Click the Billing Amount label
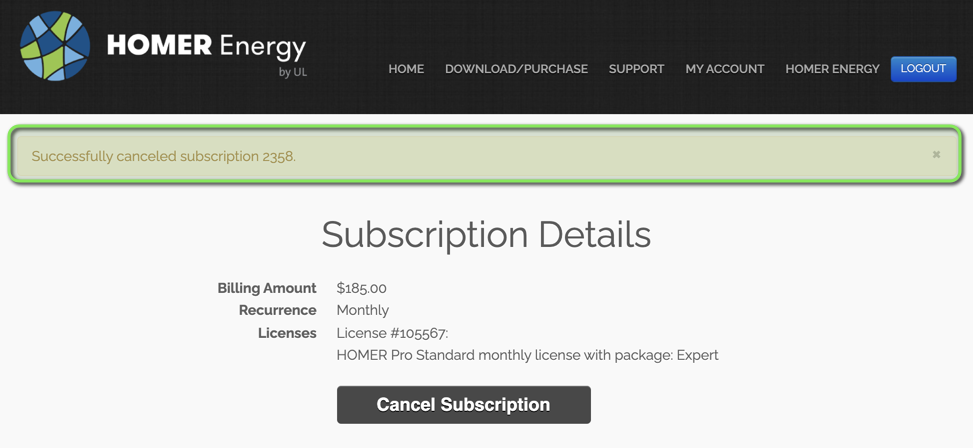 click(267, 288)
